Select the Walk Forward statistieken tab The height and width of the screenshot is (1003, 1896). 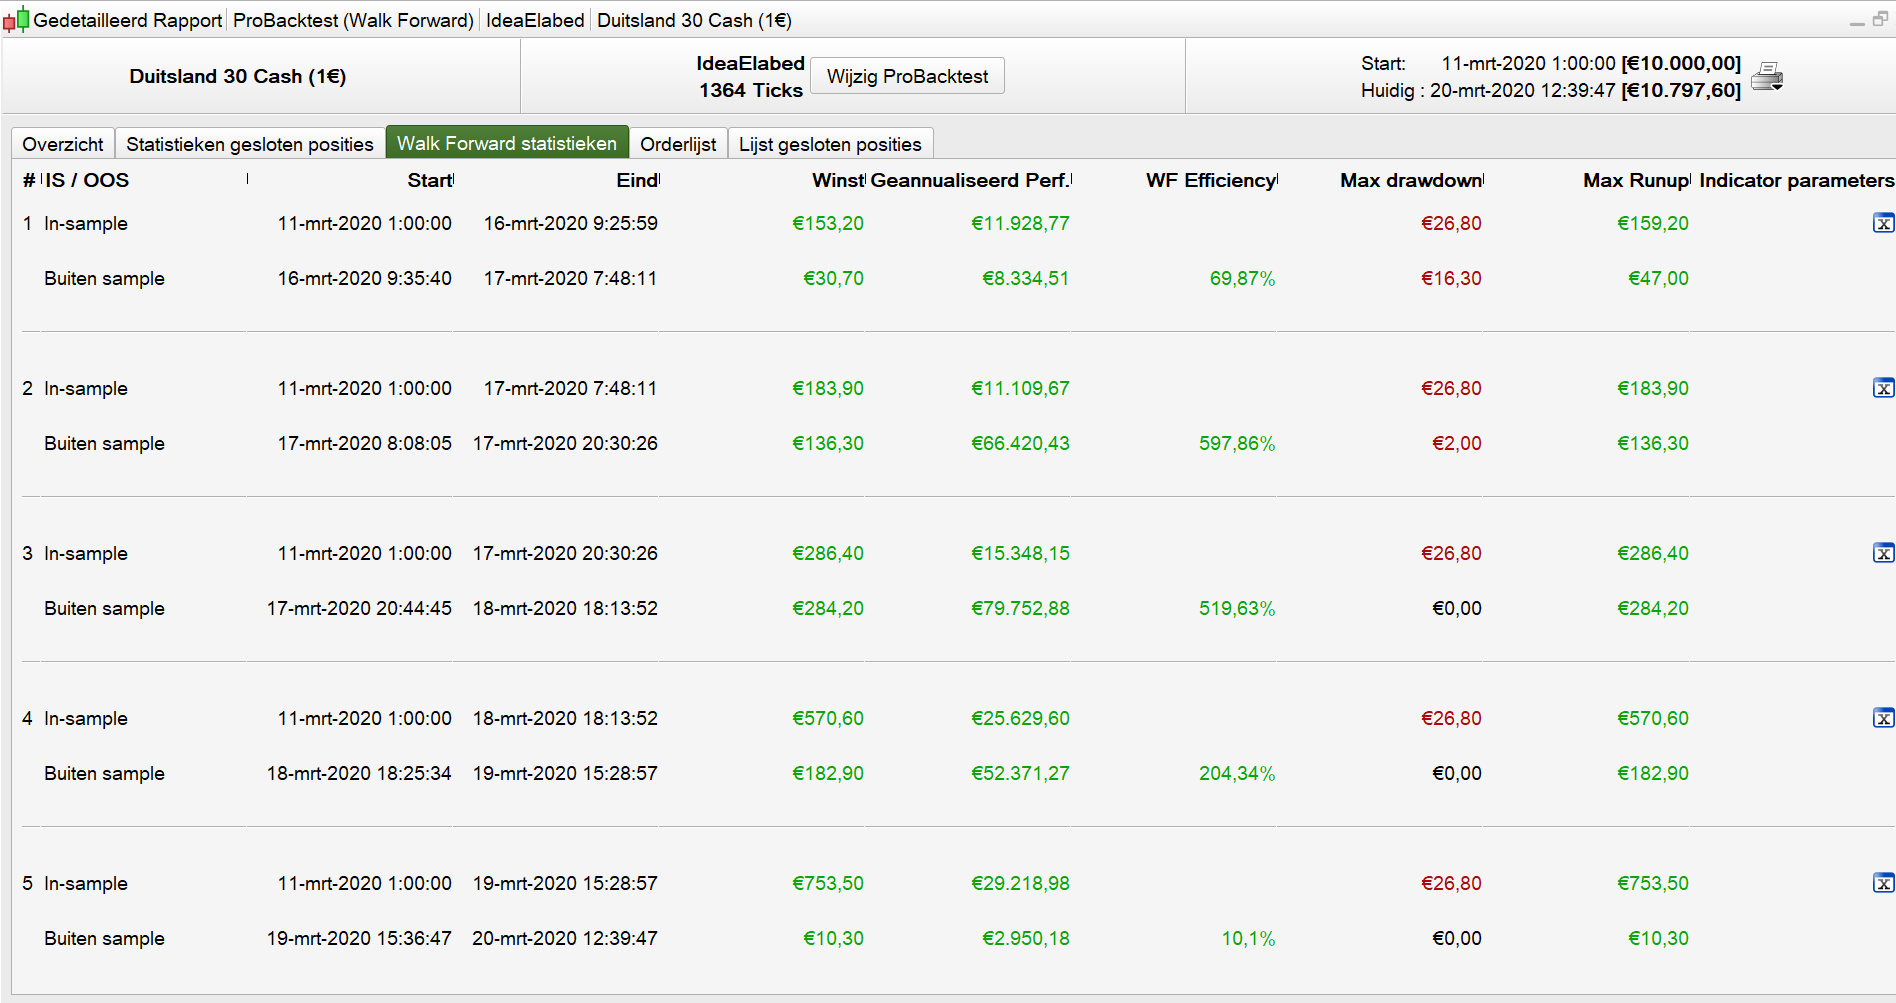507,143
